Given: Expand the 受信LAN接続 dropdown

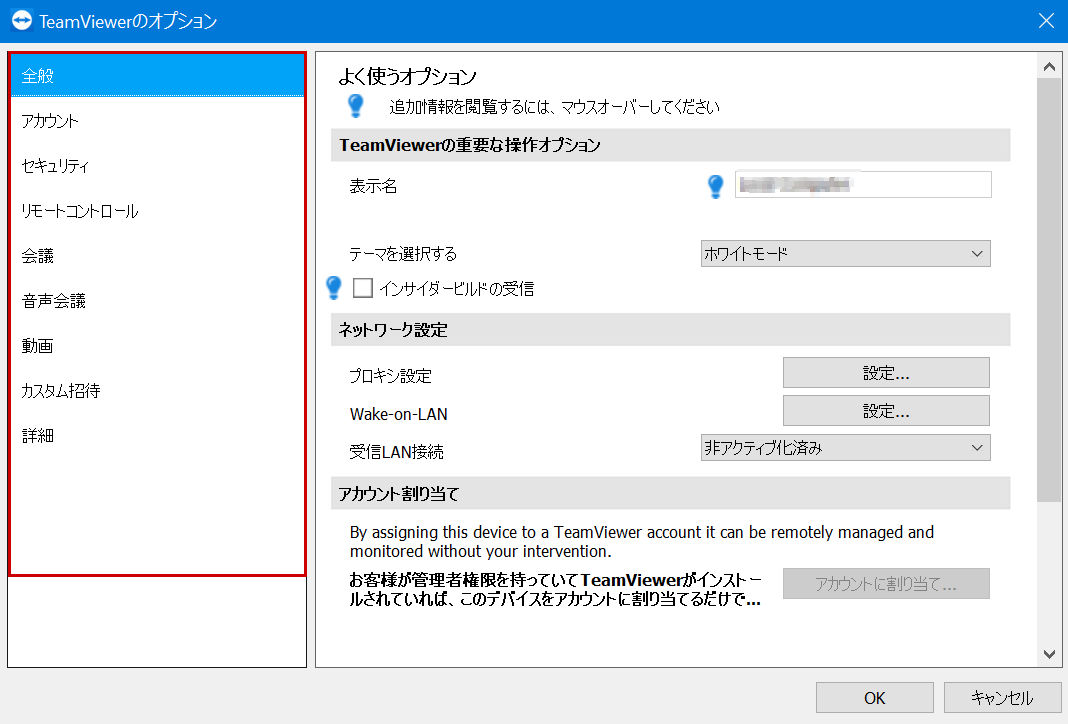Looking at the screenshot, I should click(845, 447).
